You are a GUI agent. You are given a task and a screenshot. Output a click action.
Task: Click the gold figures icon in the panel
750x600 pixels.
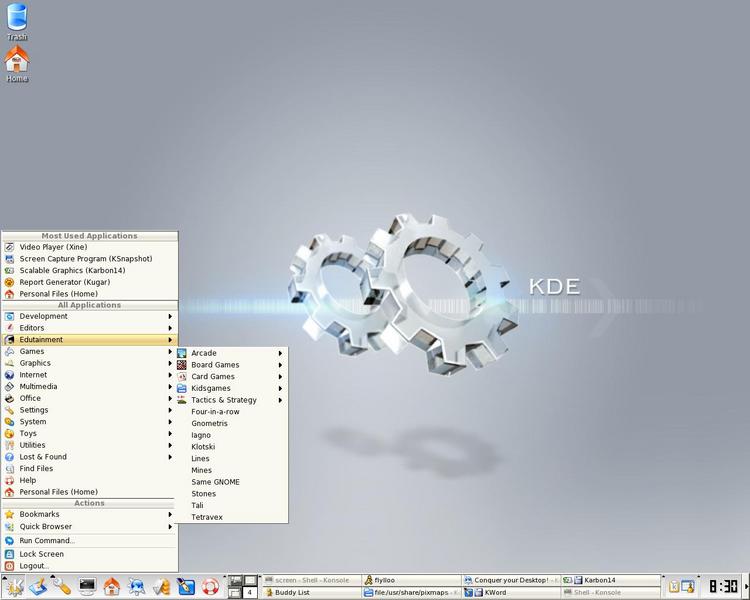(161, 587)
